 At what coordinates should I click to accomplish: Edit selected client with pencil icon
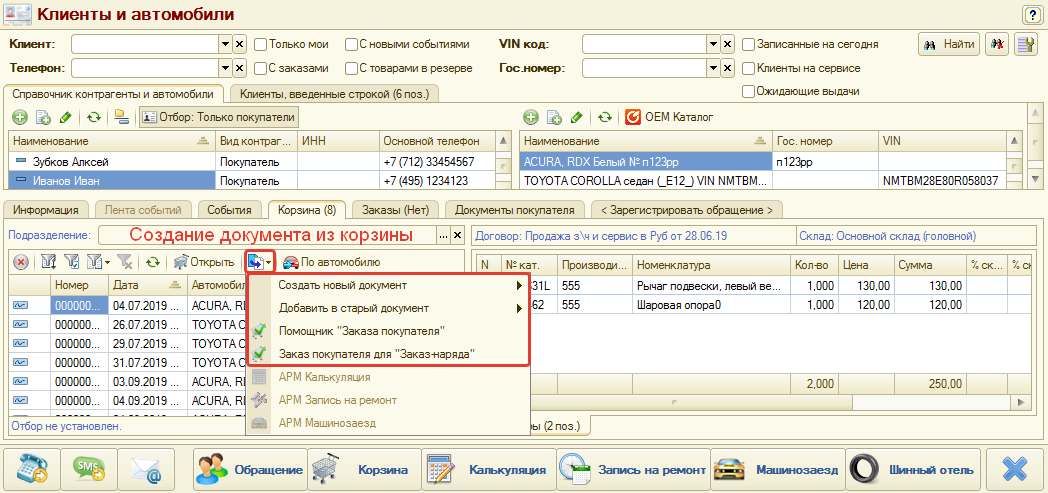click(x=66, y=118)
